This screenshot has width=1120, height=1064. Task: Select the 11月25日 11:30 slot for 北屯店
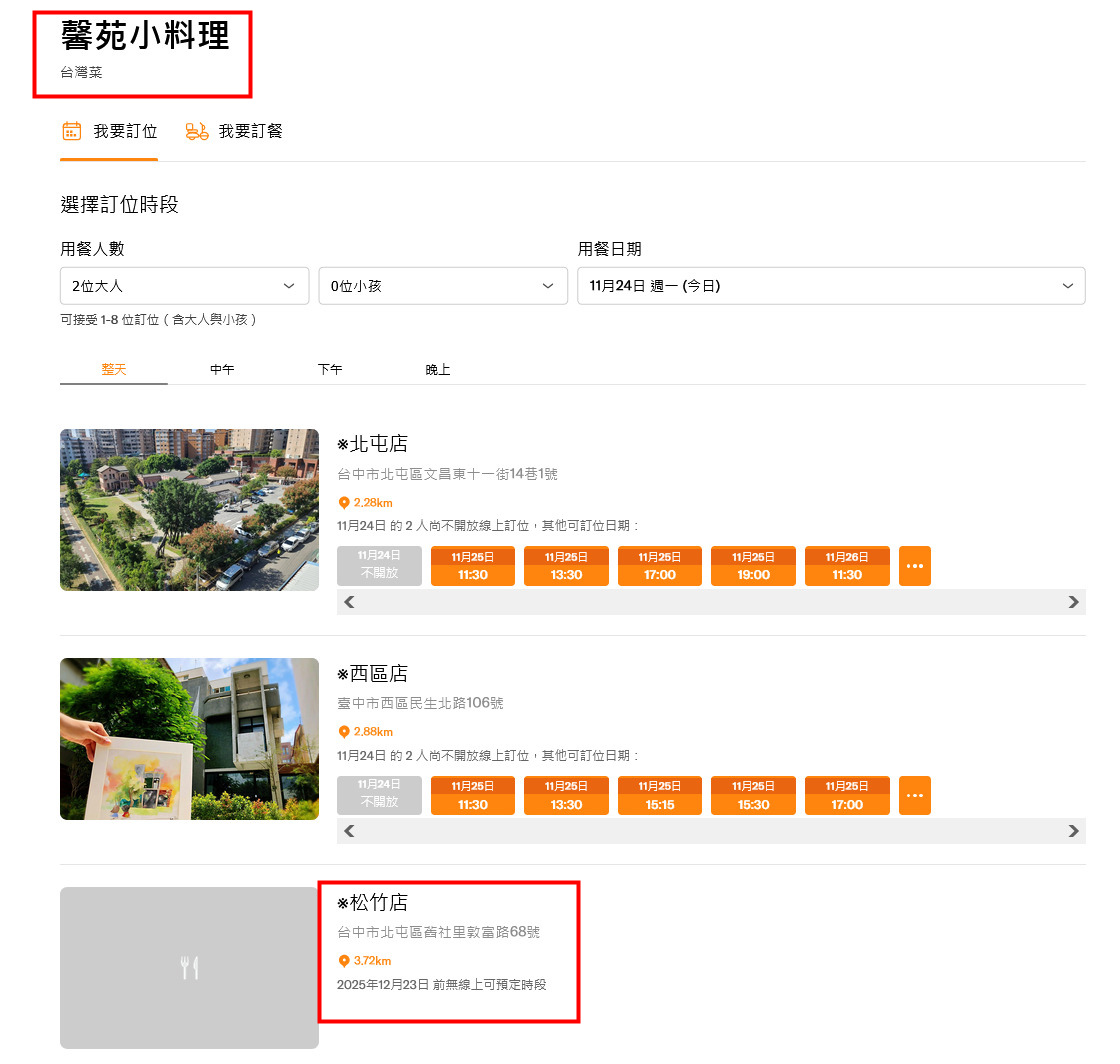point(472,566)
